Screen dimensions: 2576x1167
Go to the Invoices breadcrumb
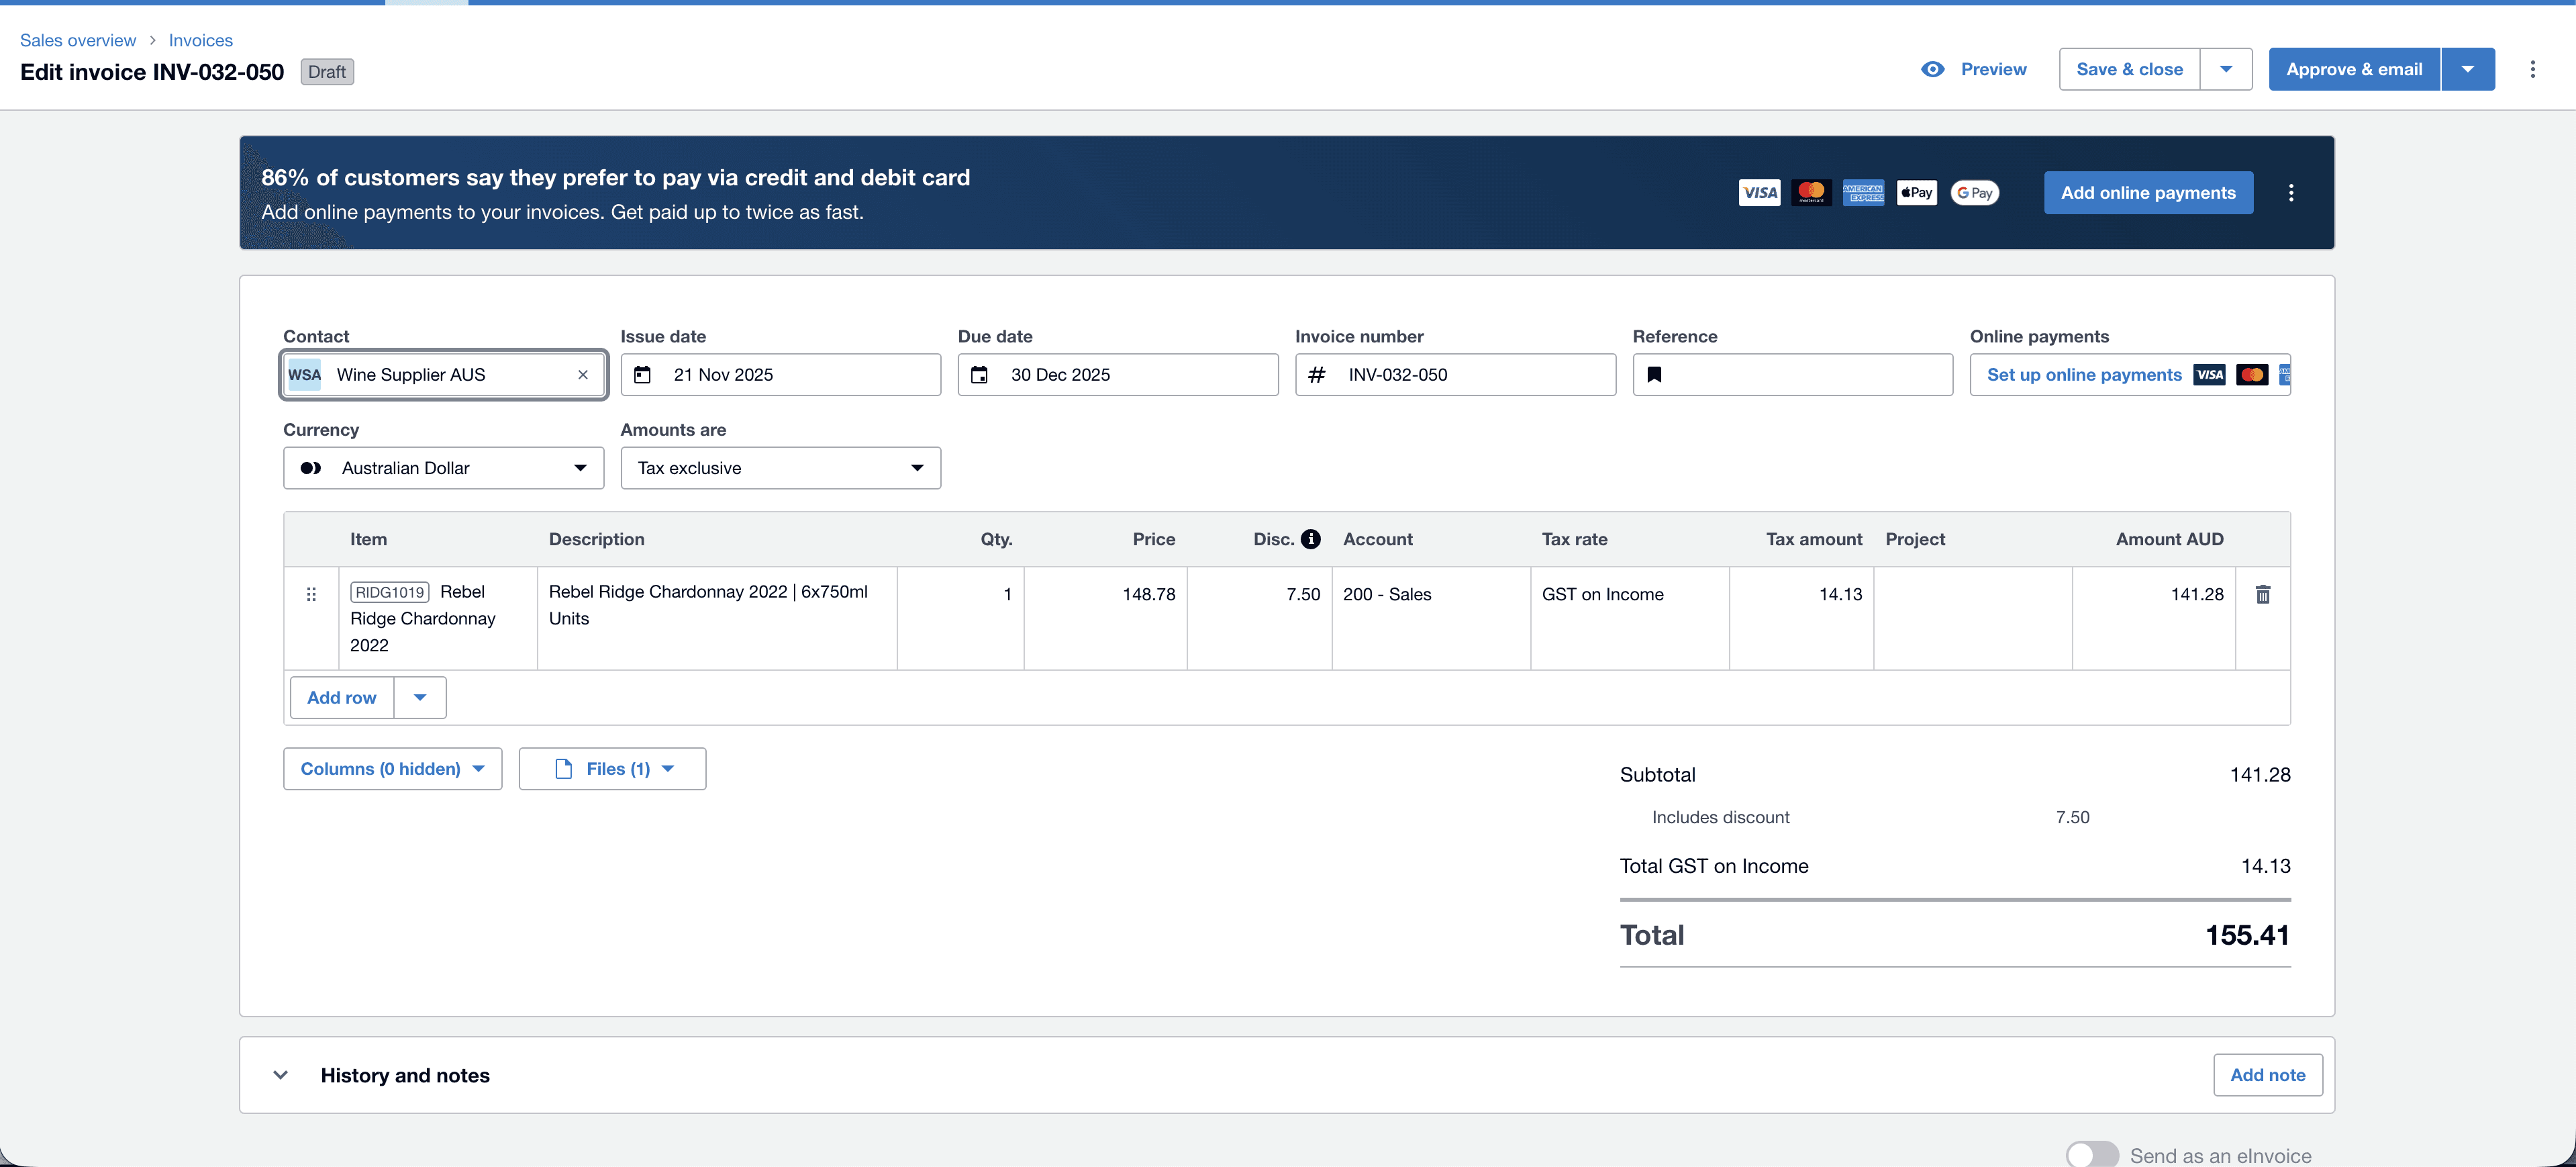click(200, 40)
